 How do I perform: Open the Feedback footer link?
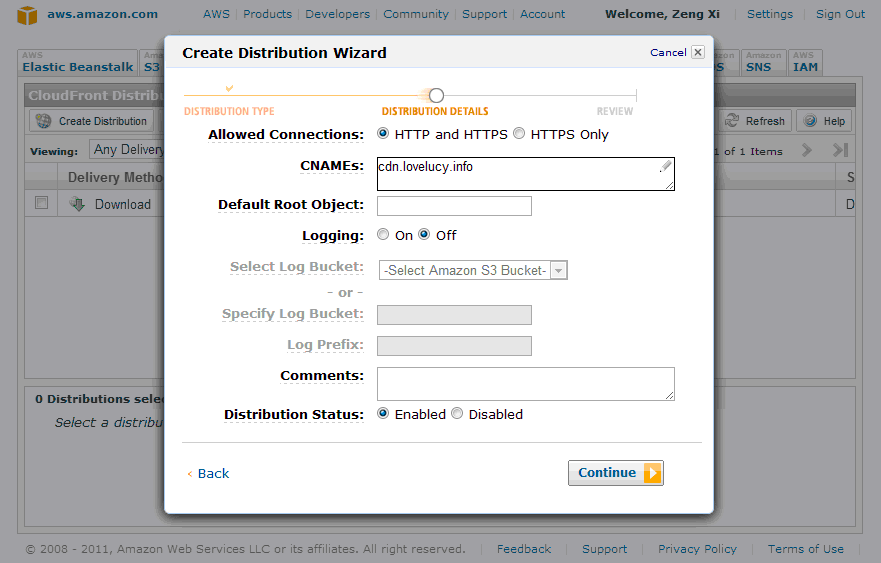point(524,549)
